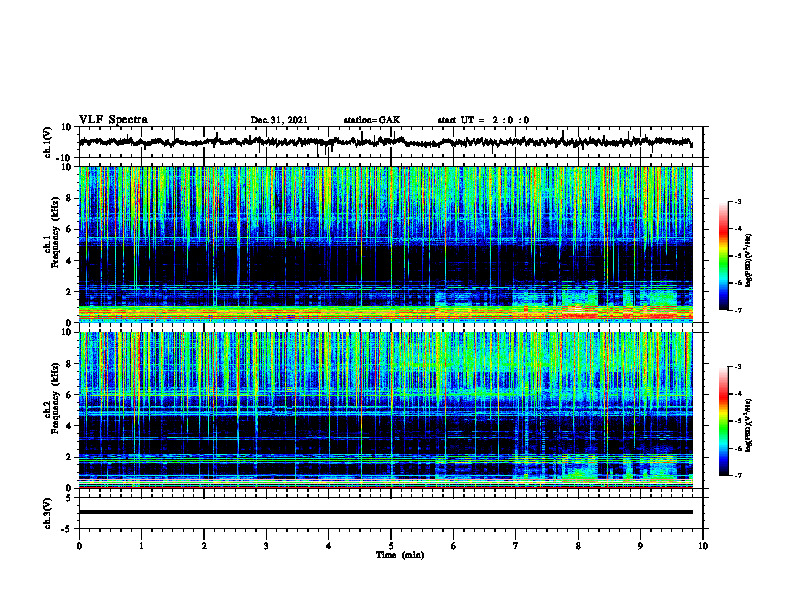Click the "station=GAK" header label
This screenshot has height=612, width=792.
tap(372, 120)
